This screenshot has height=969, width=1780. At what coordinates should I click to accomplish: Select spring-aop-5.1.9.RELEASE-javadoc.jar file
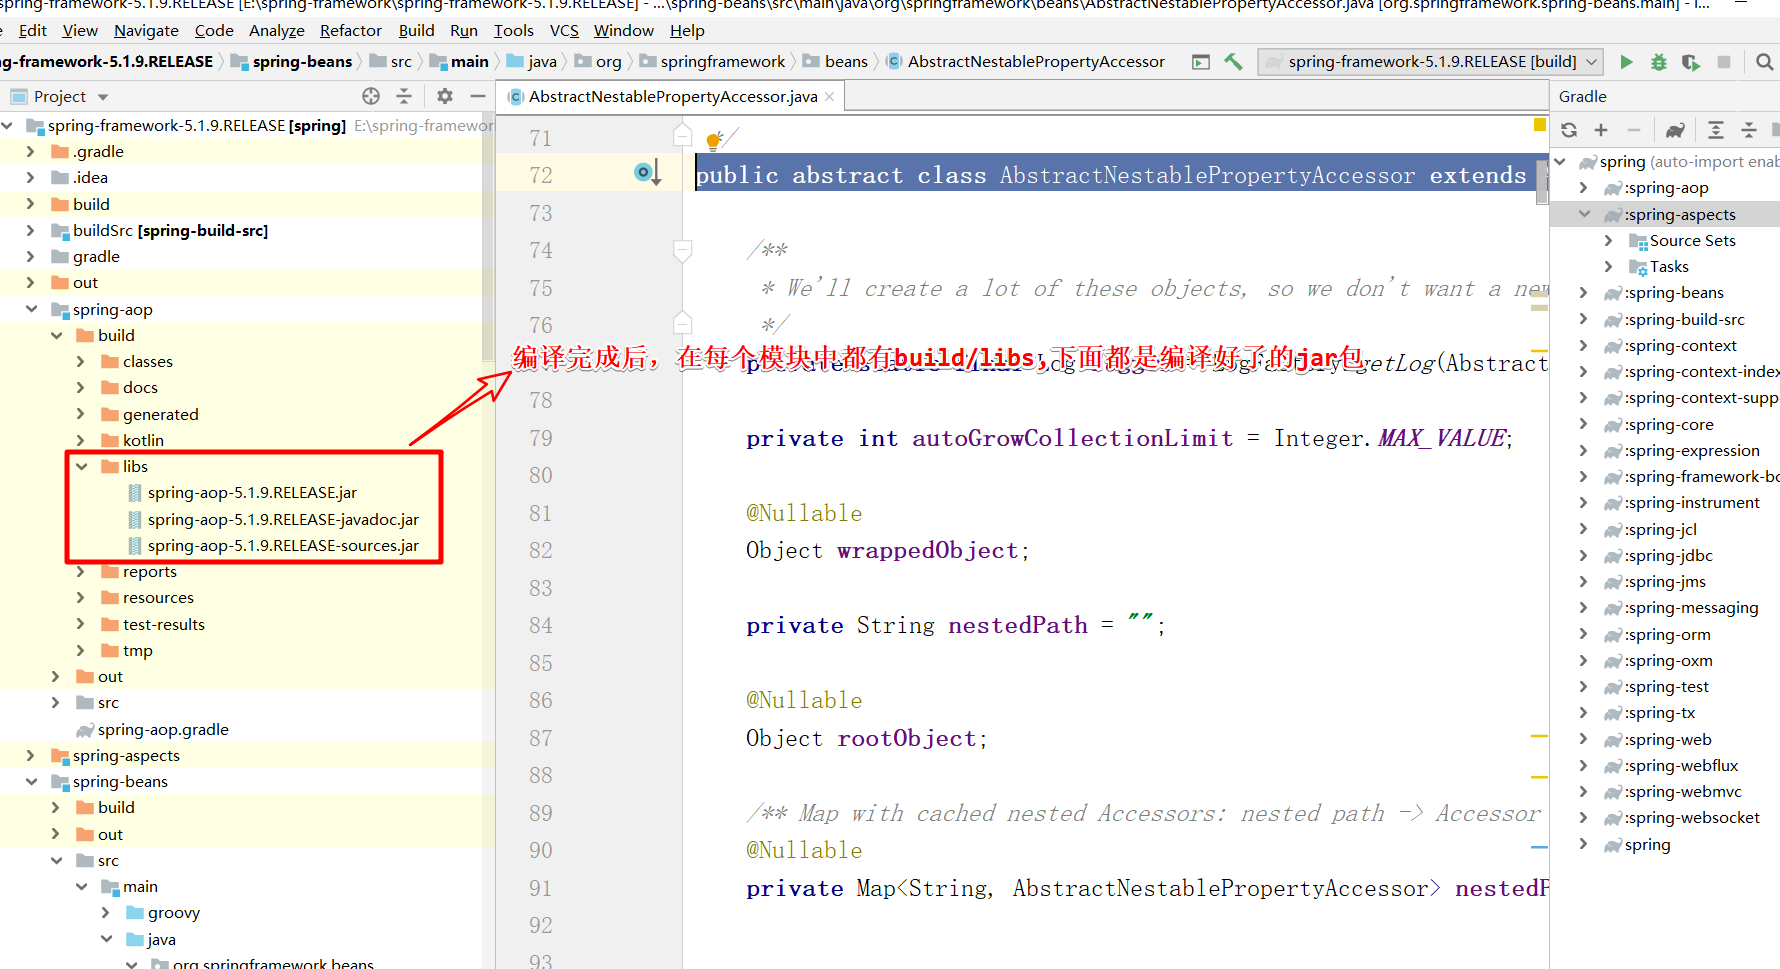pos(283,520)
